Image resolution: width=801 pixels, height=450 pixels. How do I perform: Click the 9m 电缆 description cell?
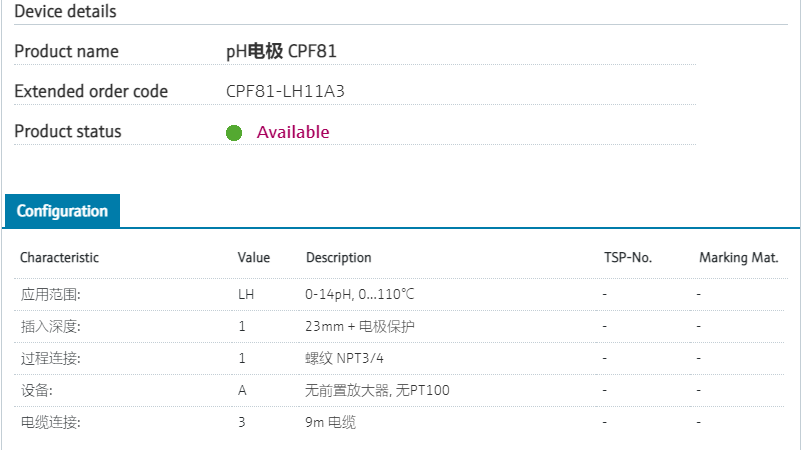click(330, 422)
